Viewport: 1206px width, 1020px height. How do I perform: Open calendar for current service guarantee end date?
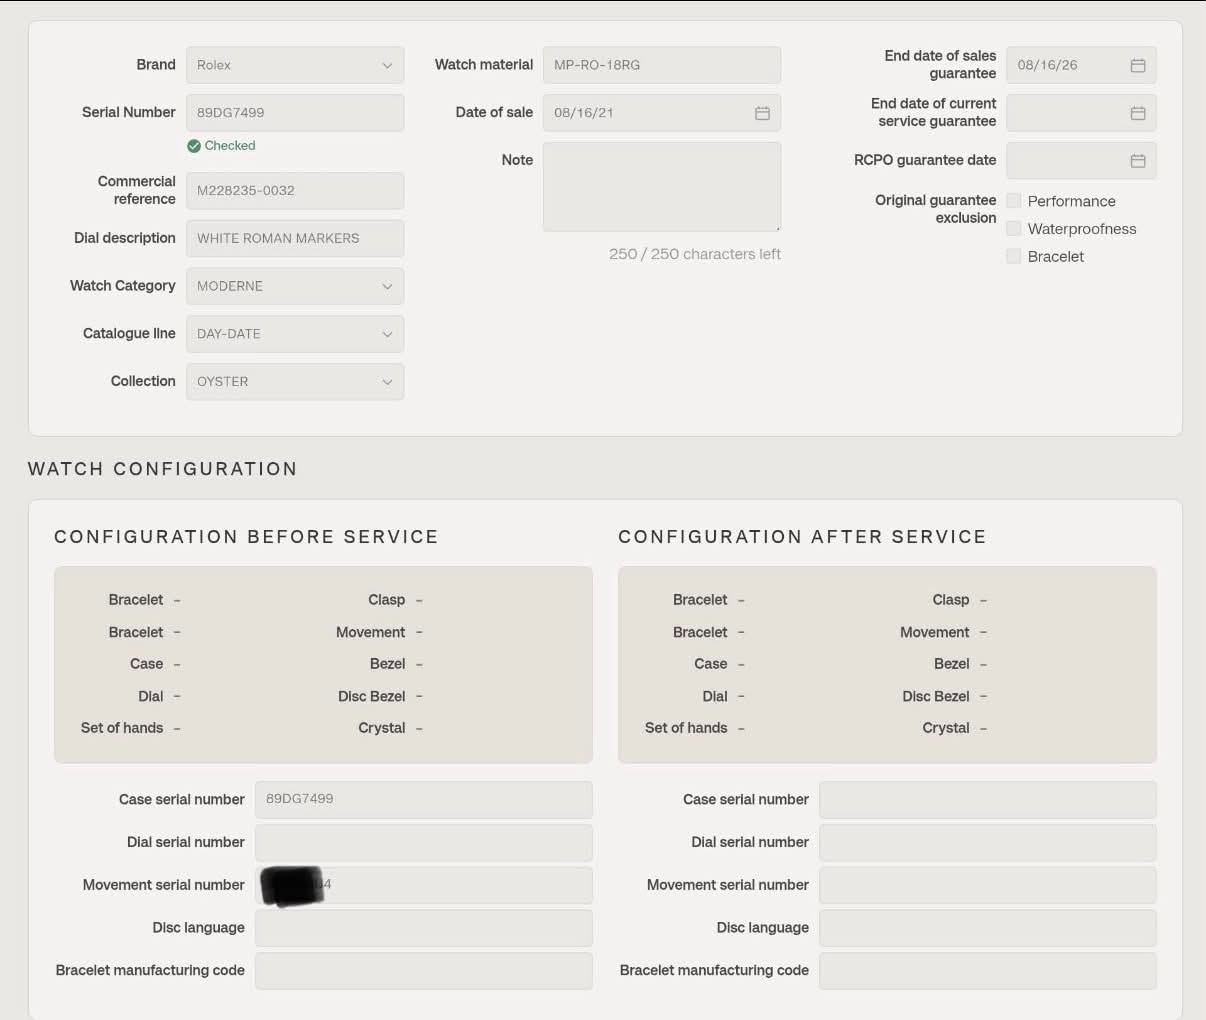1138,113
